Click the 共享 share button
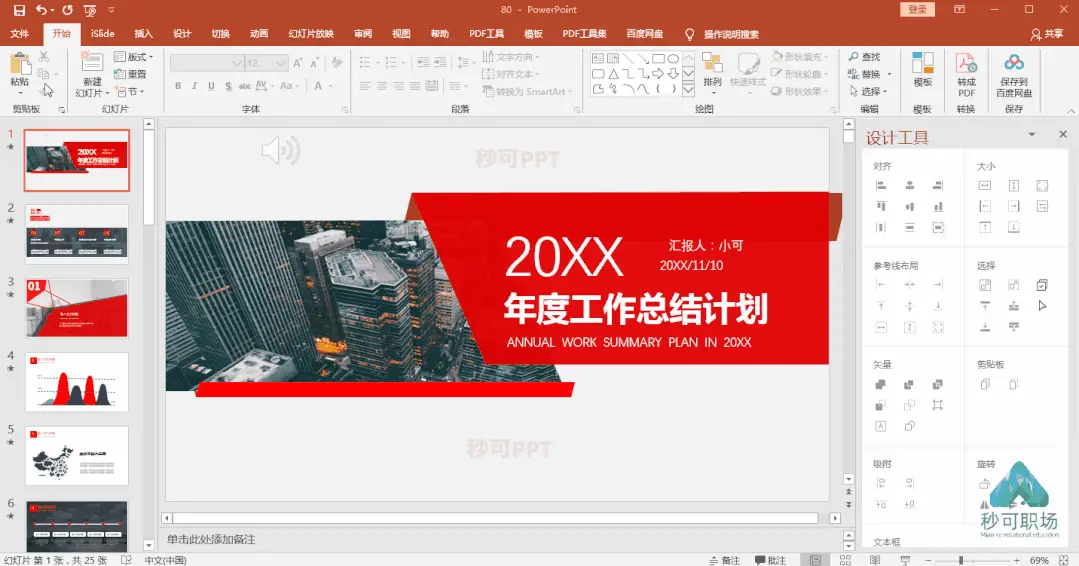This screenshot has height=566, width=1079. pyautogui.click(x=1047, y=34)
